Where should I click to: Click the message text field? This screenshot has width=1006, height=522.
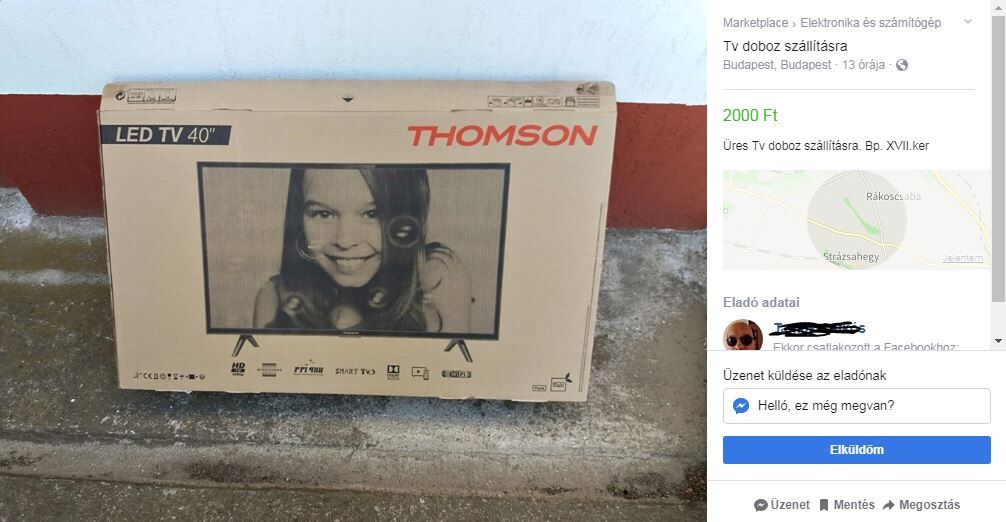[x=857, y=406]
